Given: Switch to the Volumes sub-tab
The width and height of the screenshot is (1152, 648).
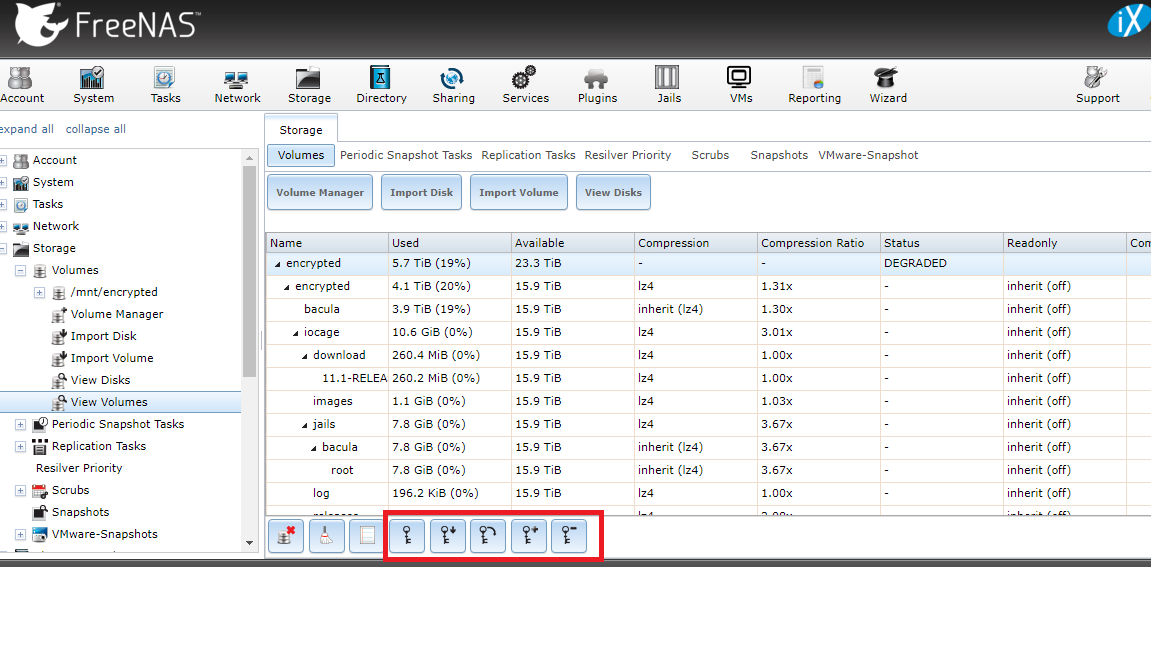Looking at the screenshot, I should point(300,155).
